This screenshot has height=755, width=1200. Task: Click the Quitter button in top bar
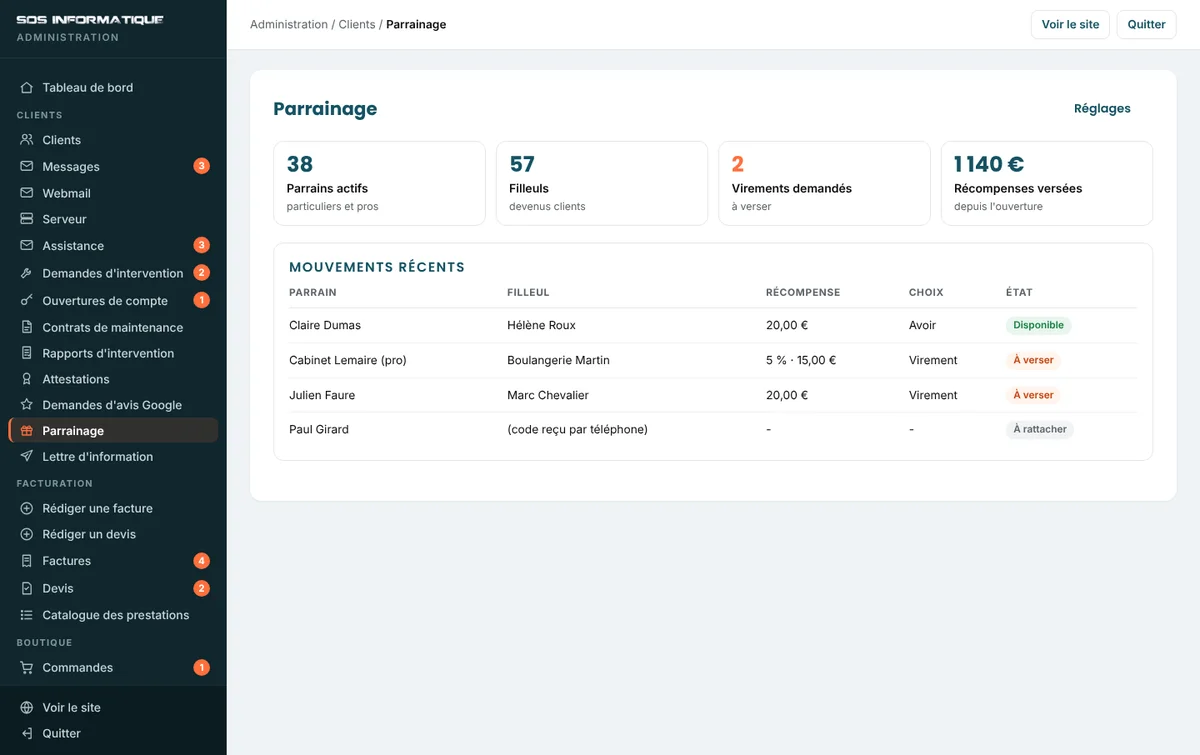[x=1146, y=24]
